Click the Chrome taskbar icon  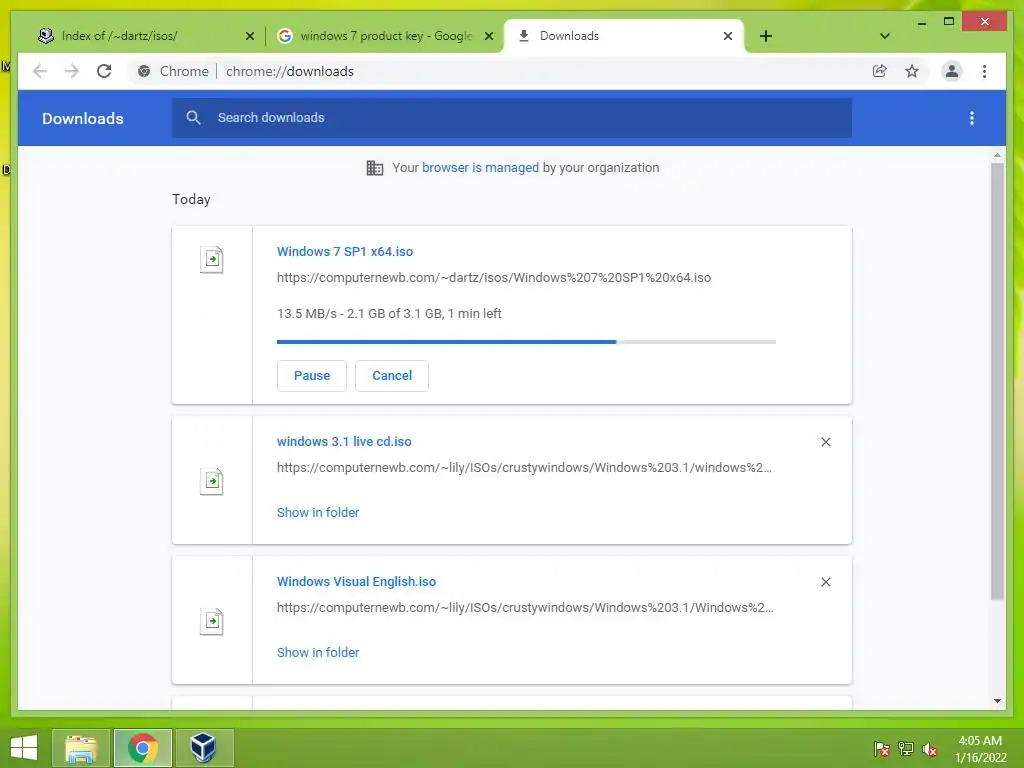pos(143,748)
